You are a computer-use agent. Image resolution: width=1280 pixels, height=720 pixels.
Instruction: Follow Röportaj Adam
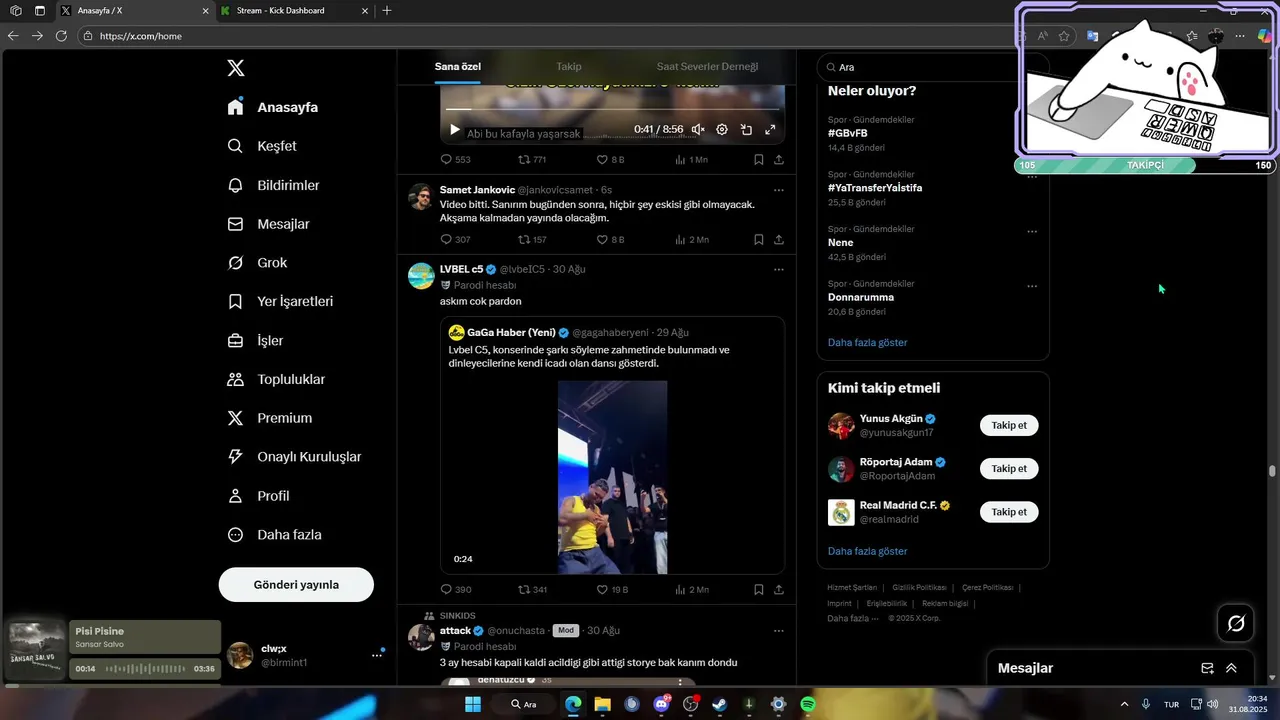(1009, 468)
